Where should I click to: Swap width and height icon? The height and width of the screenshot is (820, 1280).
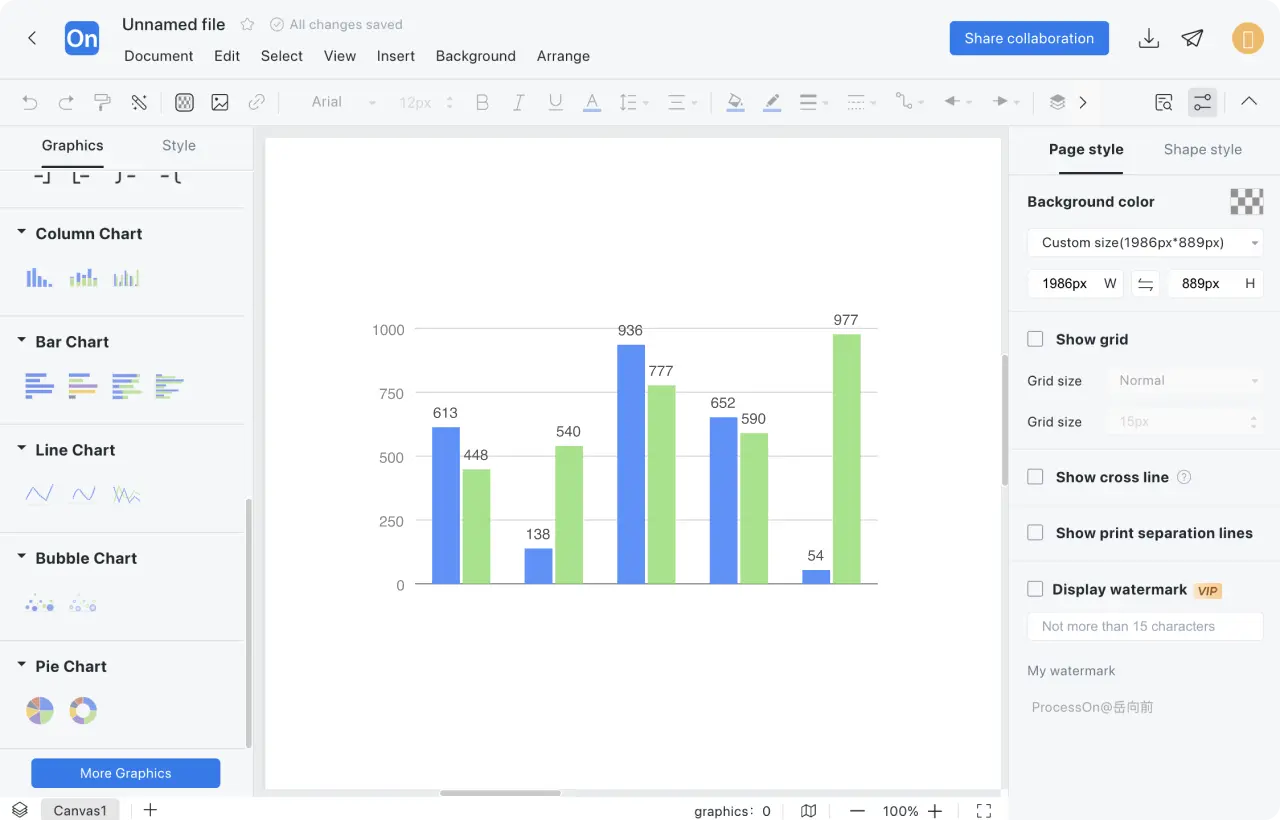1146,284
